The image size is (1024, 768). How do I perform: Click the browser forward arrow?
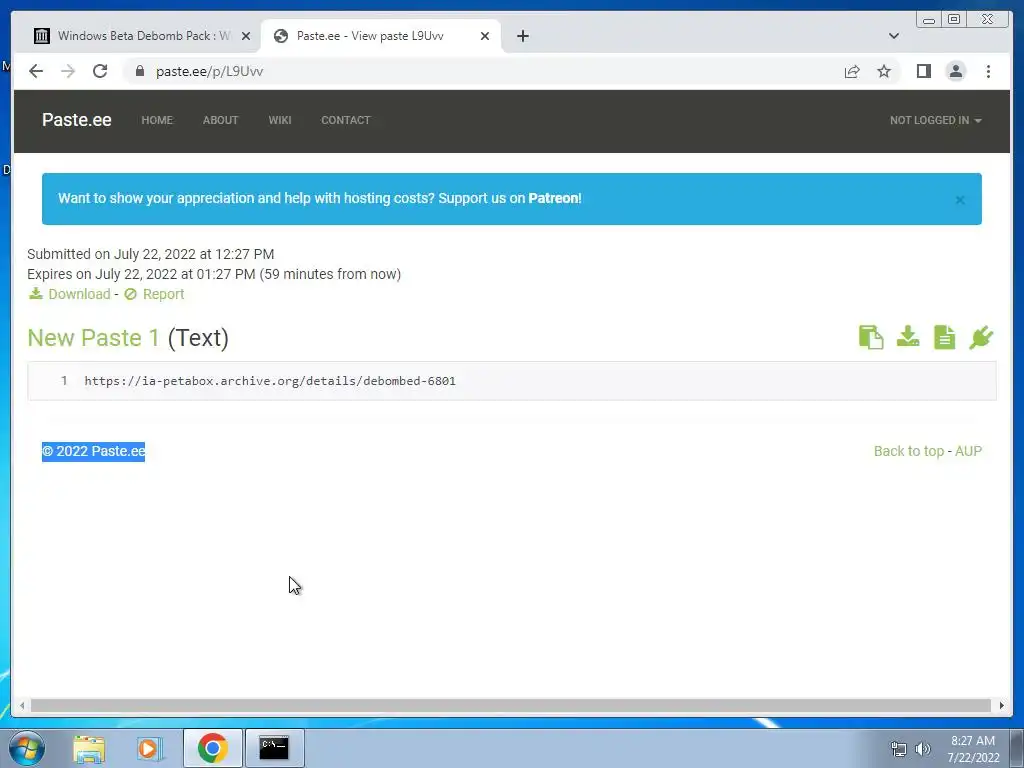[68, 71]
